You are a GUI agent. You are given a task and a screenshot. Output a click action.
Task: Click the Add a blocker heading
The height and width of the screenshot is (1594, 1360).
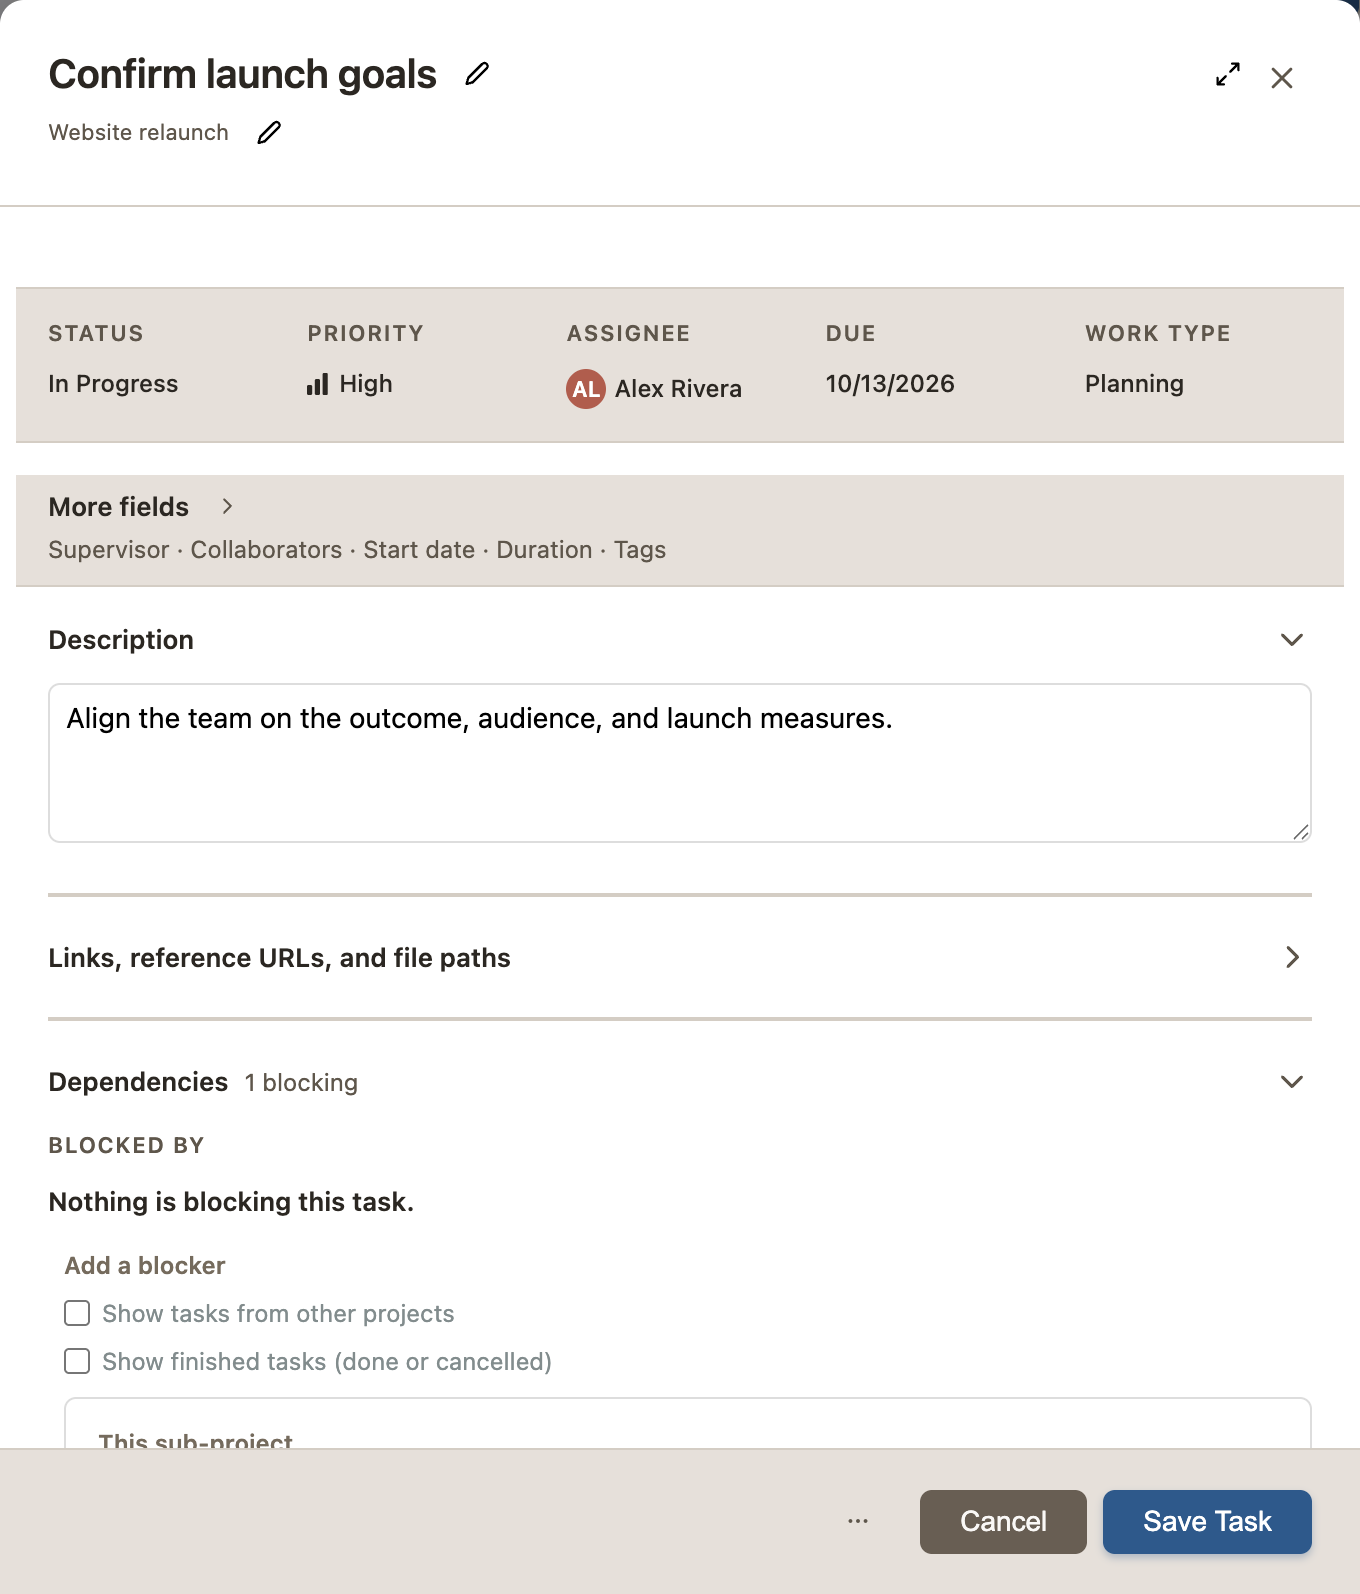[x=145, y=1266]
